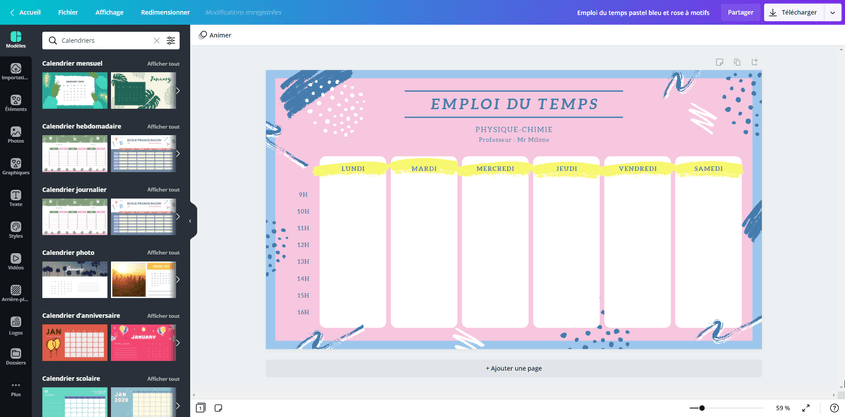Screen dimensions: 845x417
Task: Open the Photos sidebar panel
Action: pyautogui.click(x=15, y=134)
